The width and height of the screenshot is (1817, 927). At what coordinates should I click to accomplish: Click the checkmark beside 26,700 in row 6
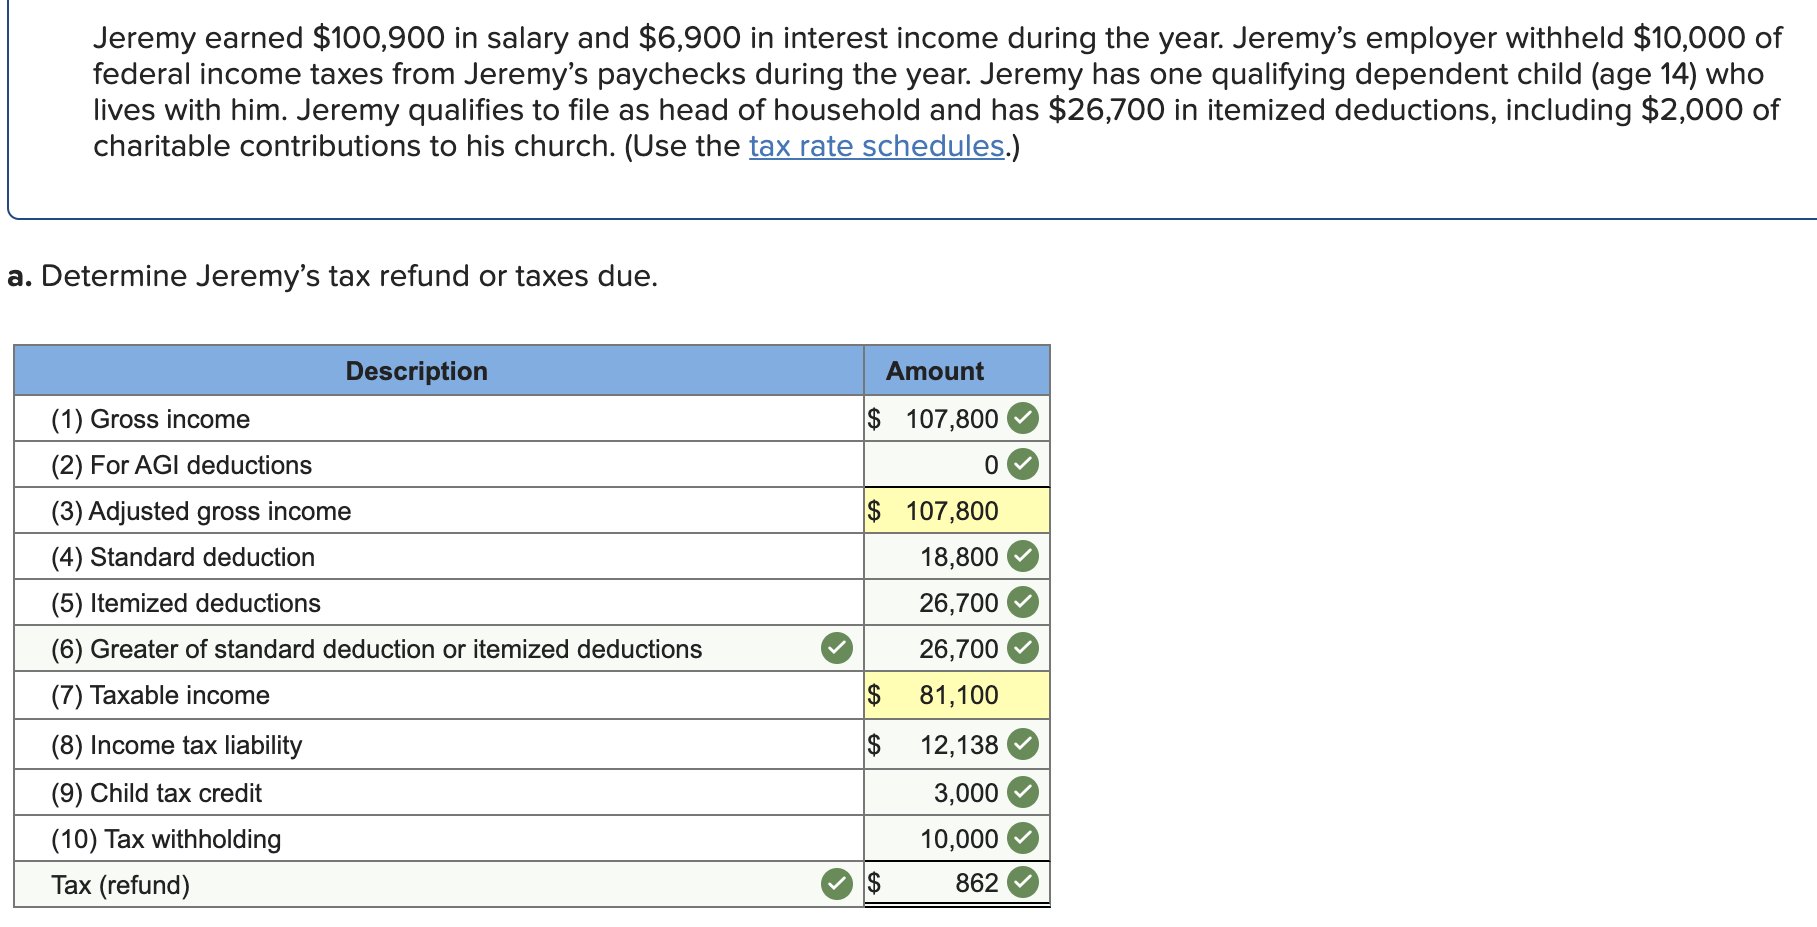click(x=1023, y=648)
